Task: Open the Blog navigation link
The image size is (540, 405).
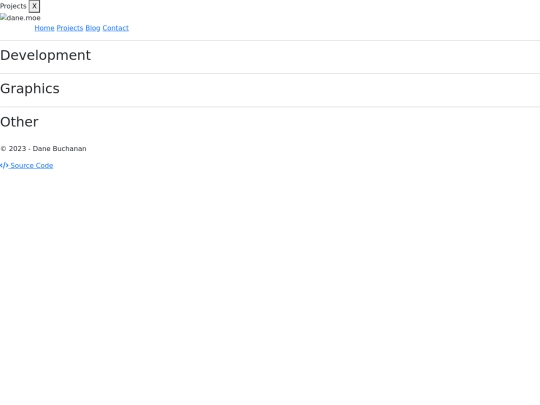Action: 93,28
